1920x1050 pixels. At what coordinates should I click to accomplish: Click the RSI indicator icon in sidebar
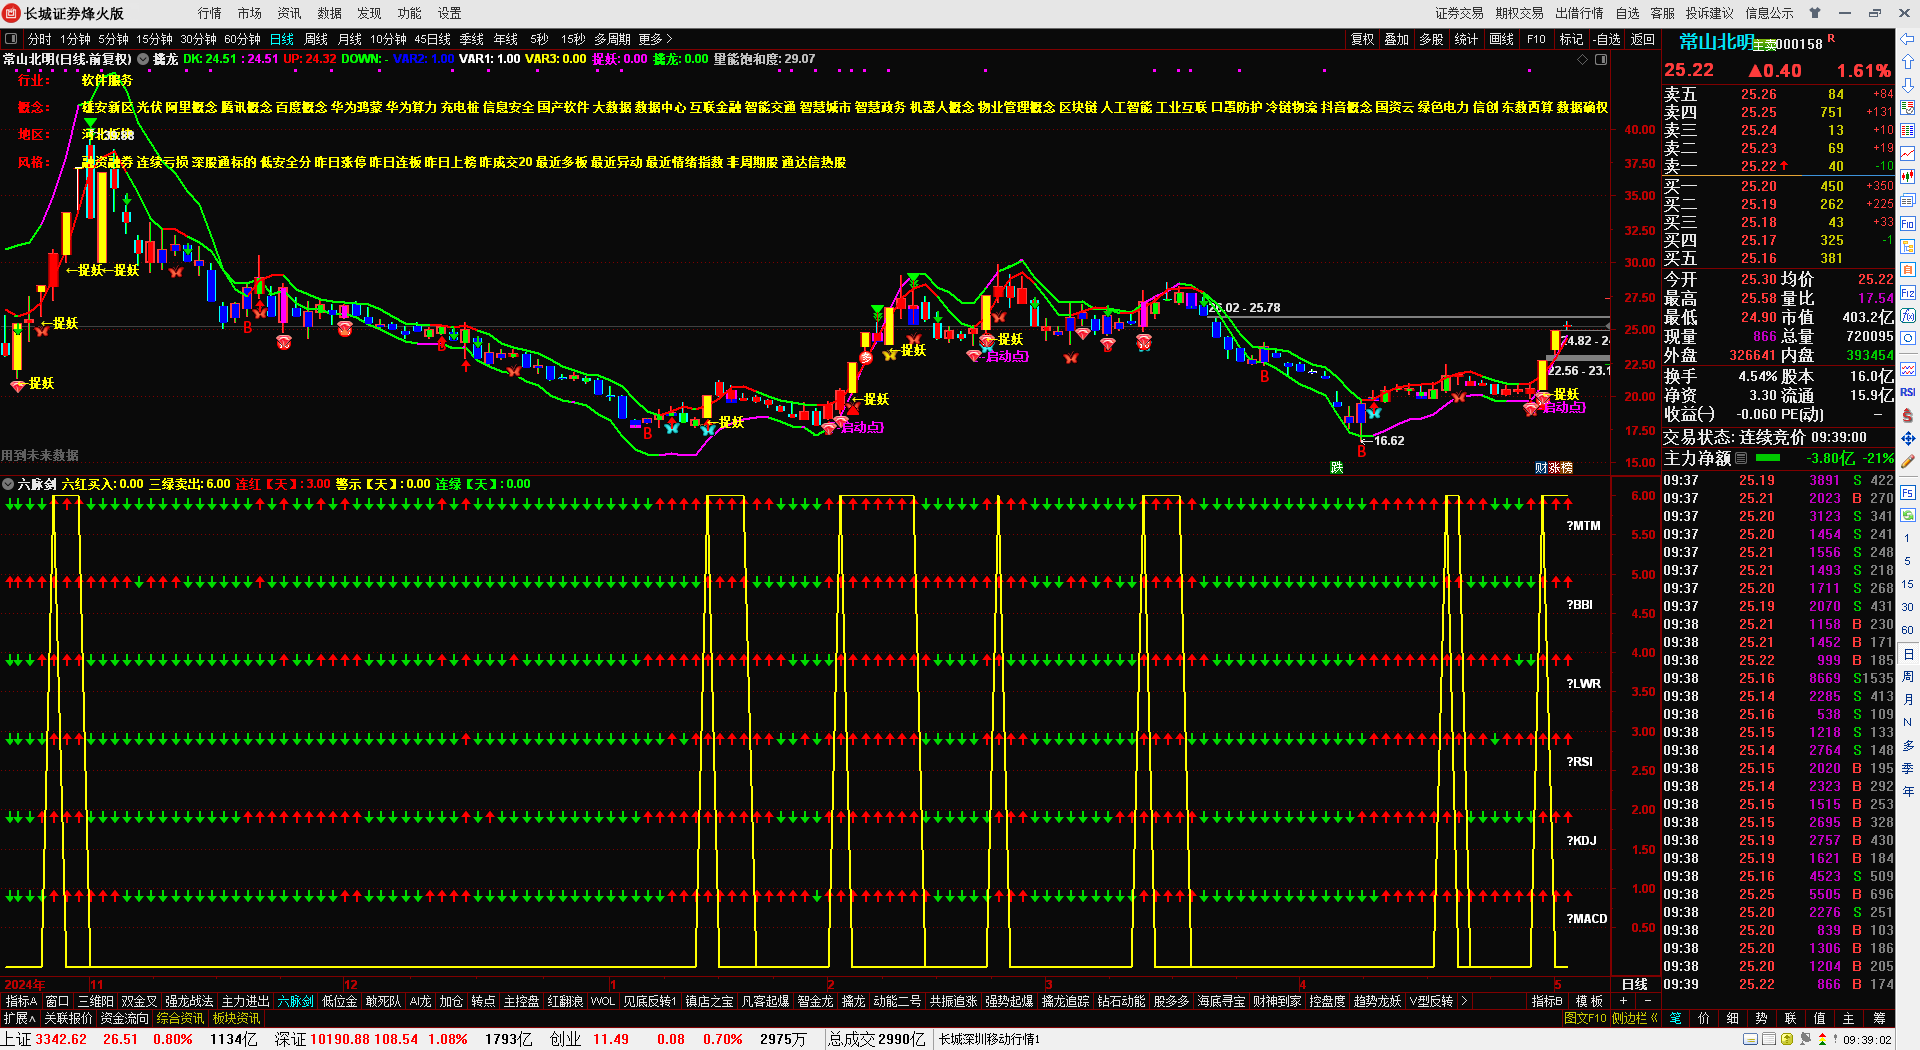coord(1908,392)
